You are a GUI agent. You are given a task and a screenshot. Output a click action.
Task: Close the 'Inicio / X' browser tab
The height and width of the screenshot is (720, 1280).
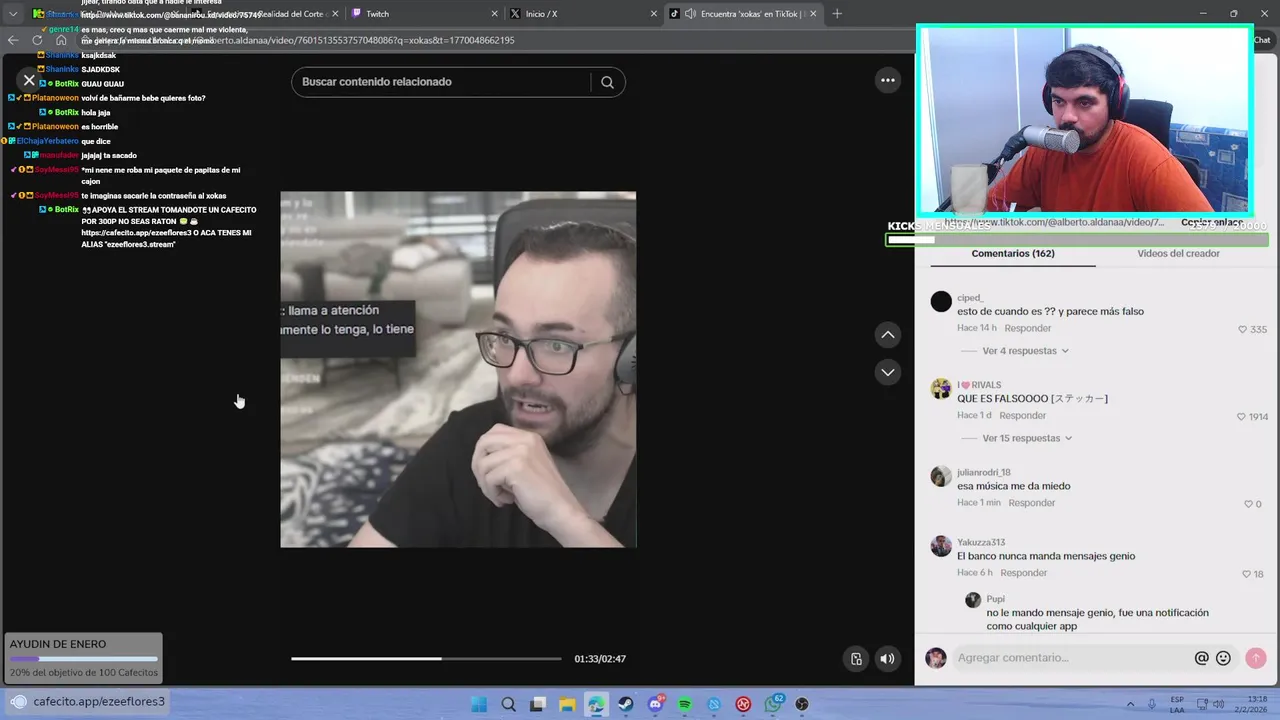click(654, 14)
